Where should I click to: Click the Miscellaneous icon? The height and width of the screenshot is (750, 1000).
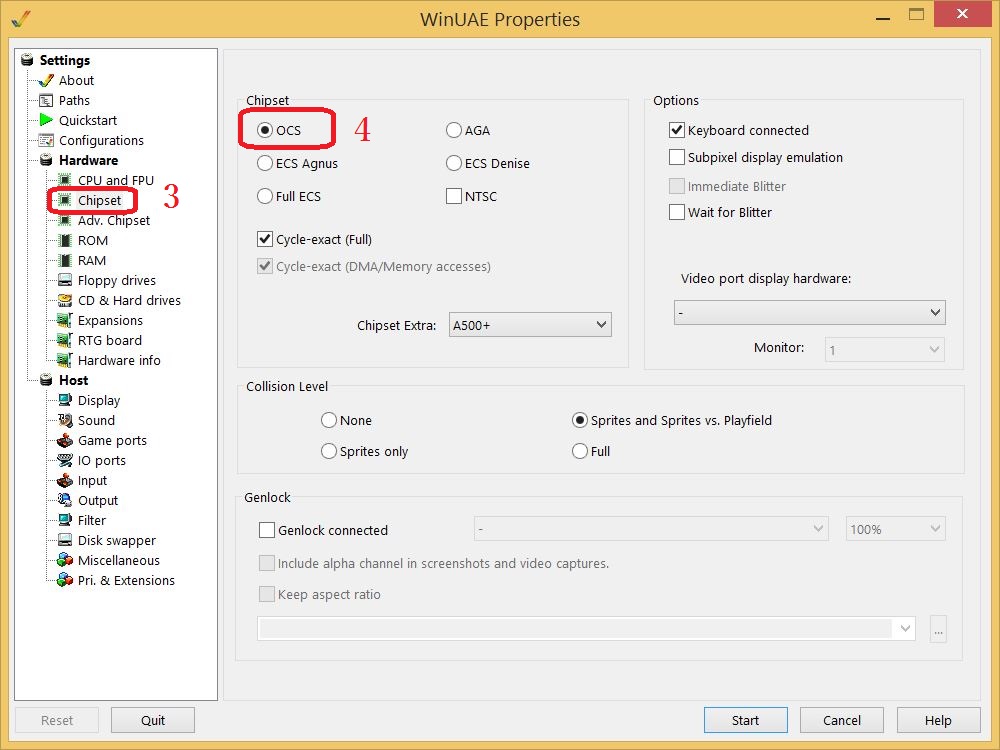tap(64, 561)
